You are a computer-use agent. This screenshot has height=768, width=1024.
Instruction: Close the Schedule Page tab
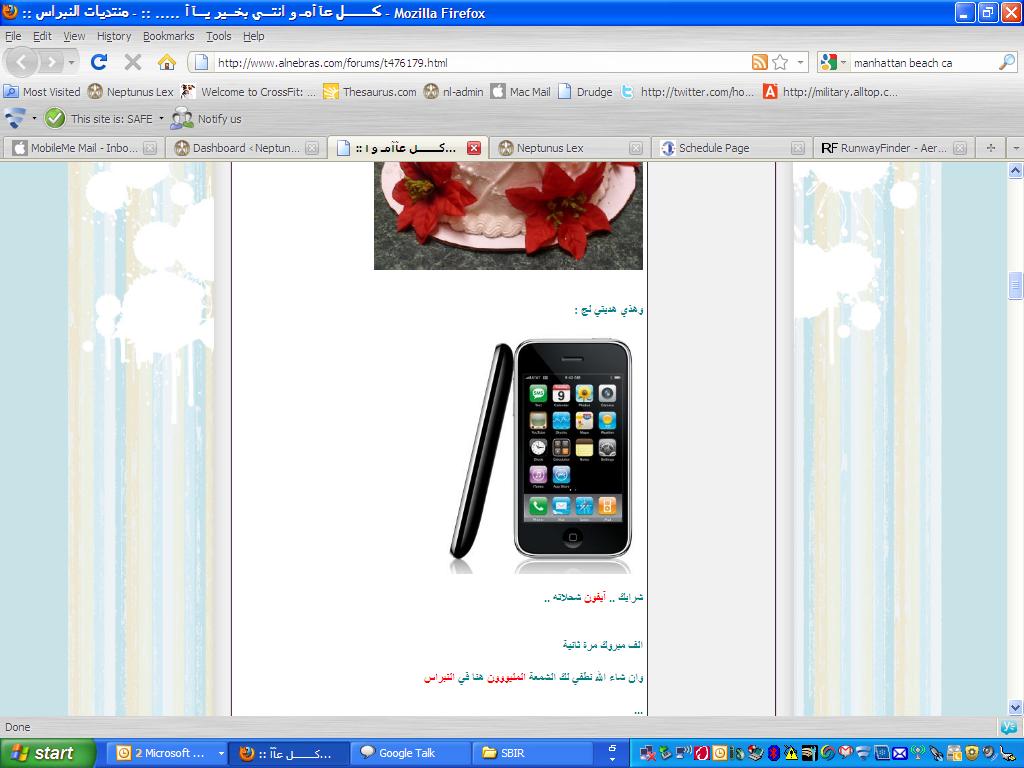797,148
